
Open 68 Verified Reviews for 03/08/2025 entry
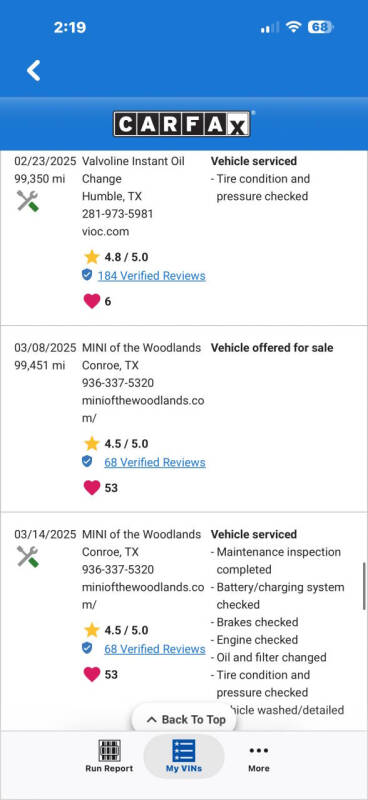[155, 463]
